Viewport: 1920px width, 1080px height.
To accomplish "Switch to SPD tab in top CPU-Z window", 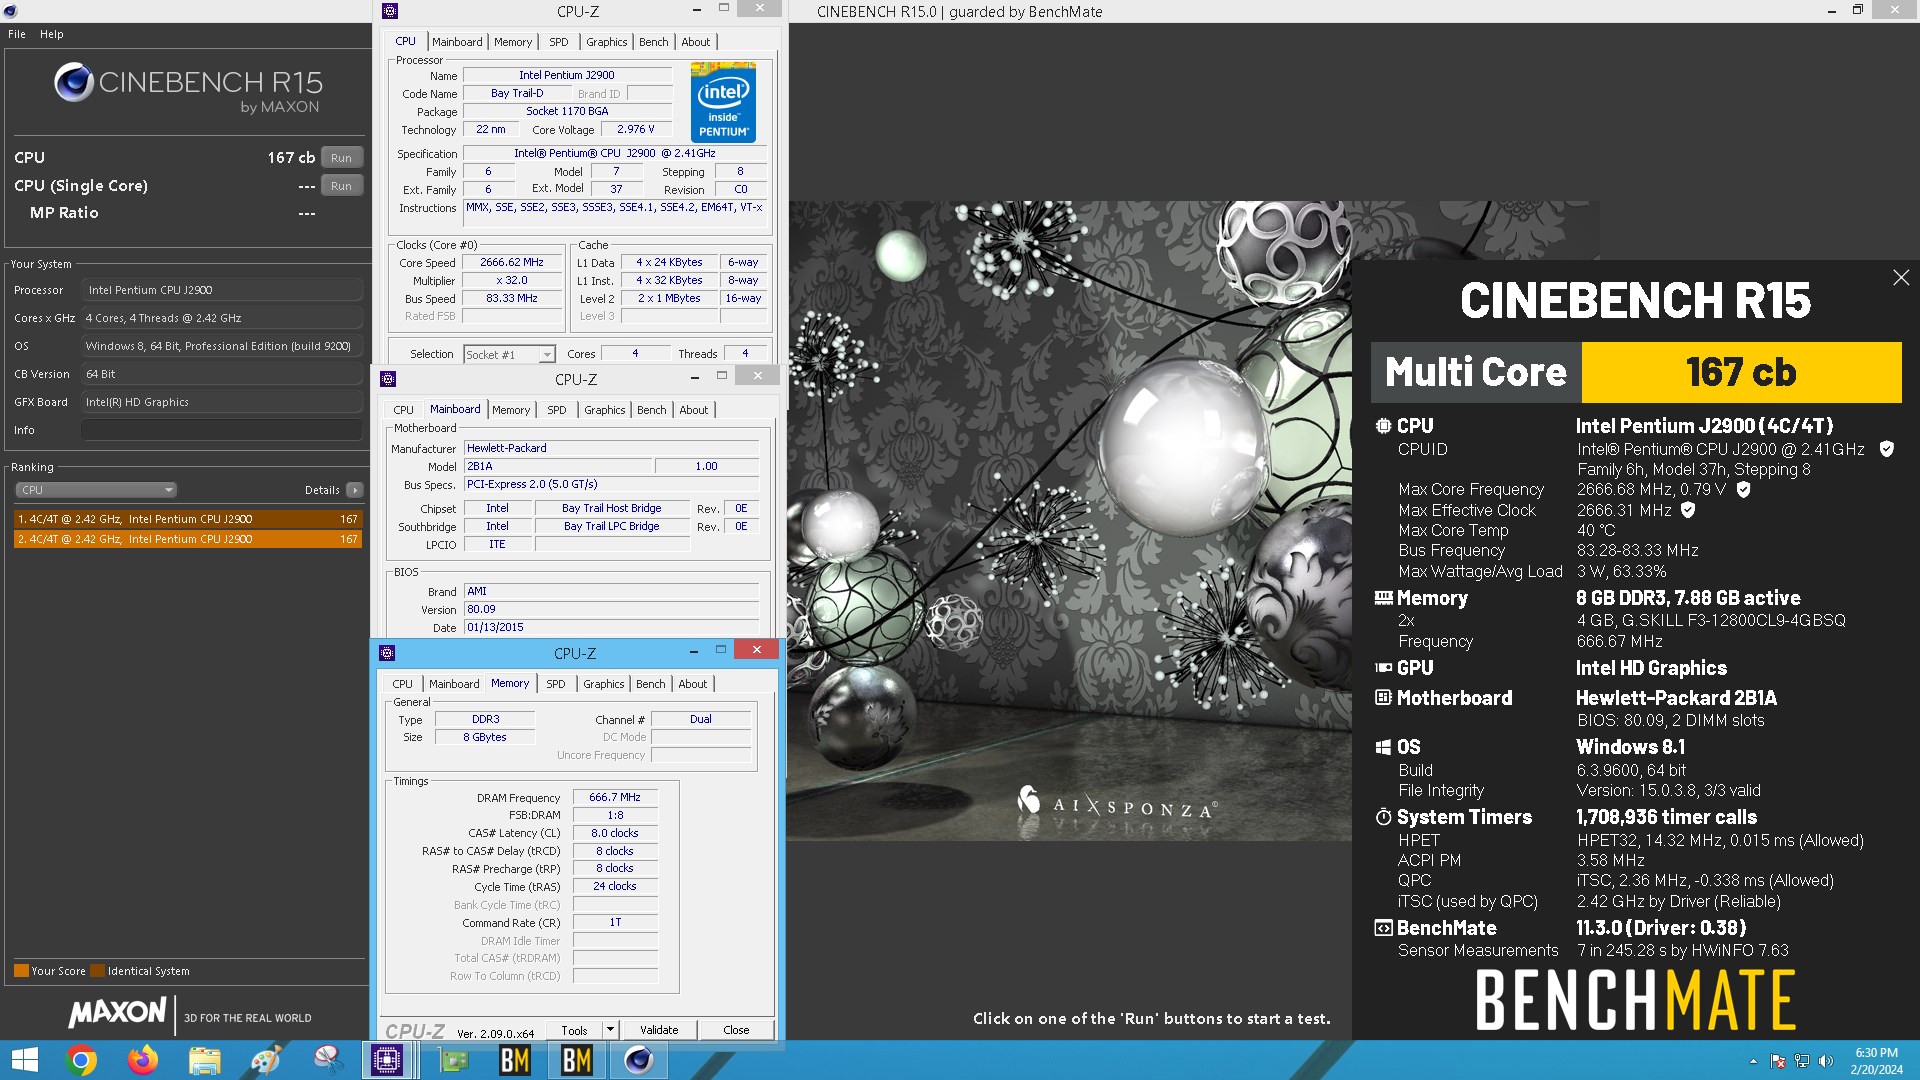I will pos(558,42).
